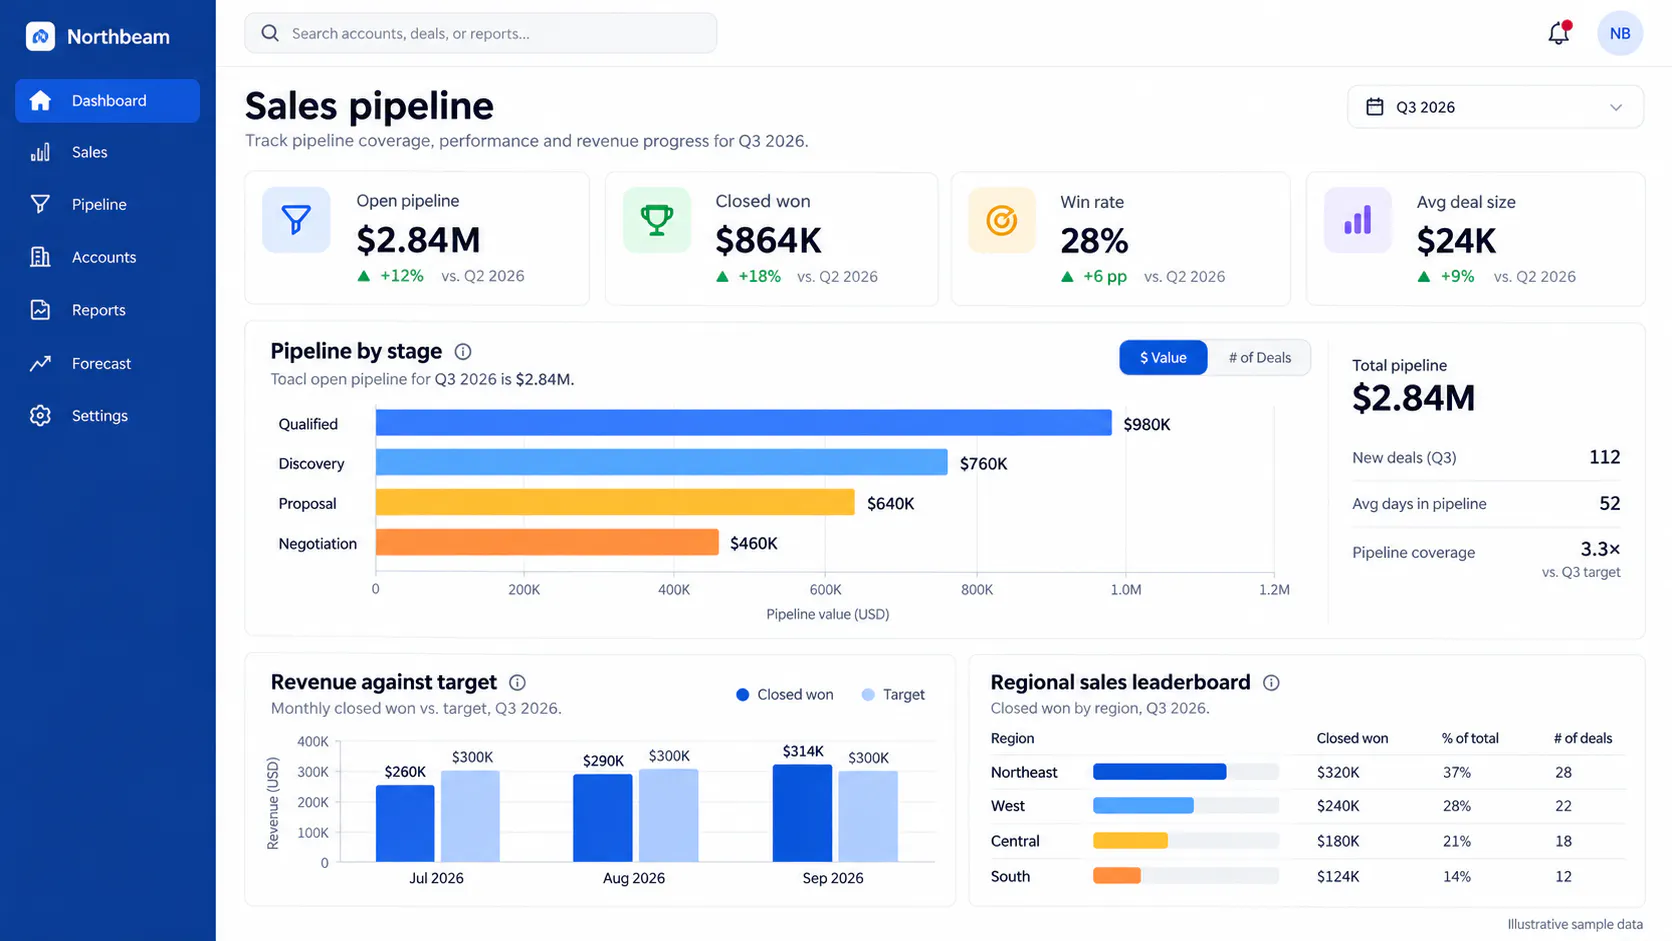The height and width of the screenshot is (941, 1672).
Task: Click the West progress bar
Action: (1186, 806)
